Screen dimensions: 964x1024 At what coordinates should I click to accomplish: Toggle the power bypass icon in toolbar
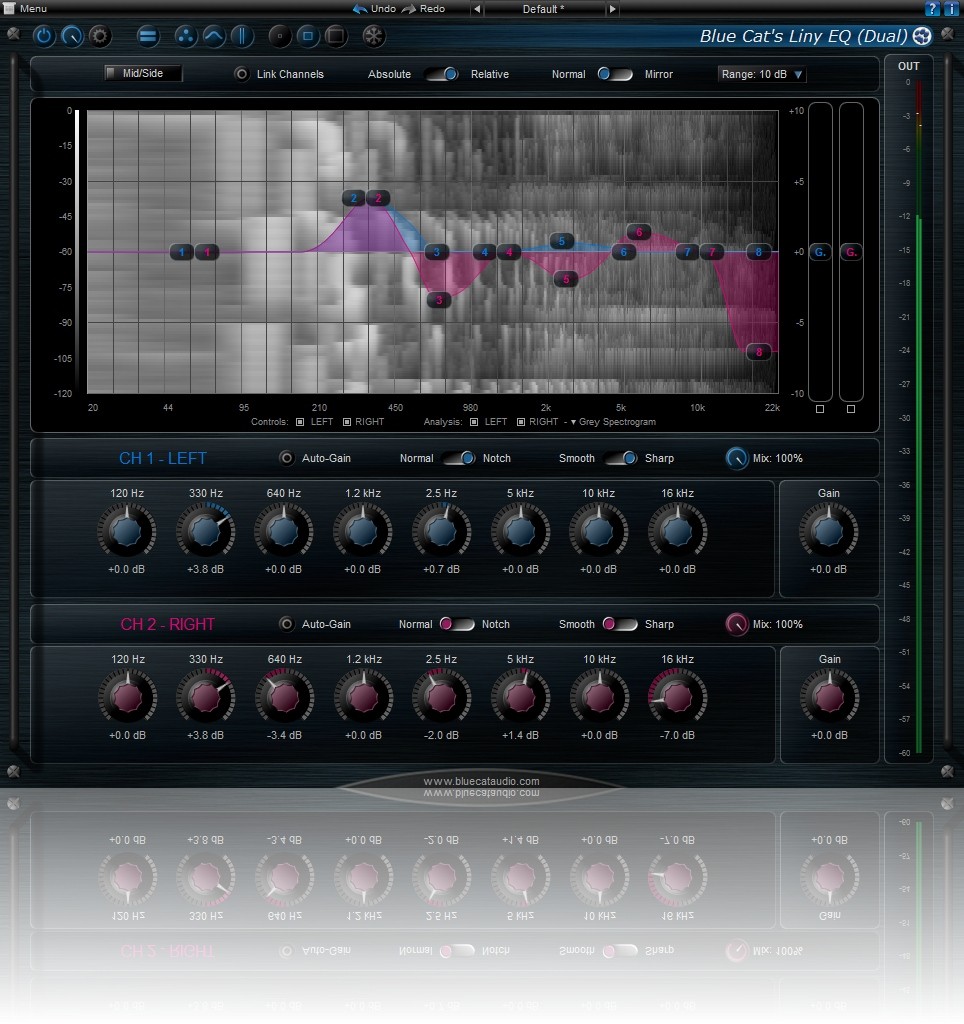(x=44, y=36)
